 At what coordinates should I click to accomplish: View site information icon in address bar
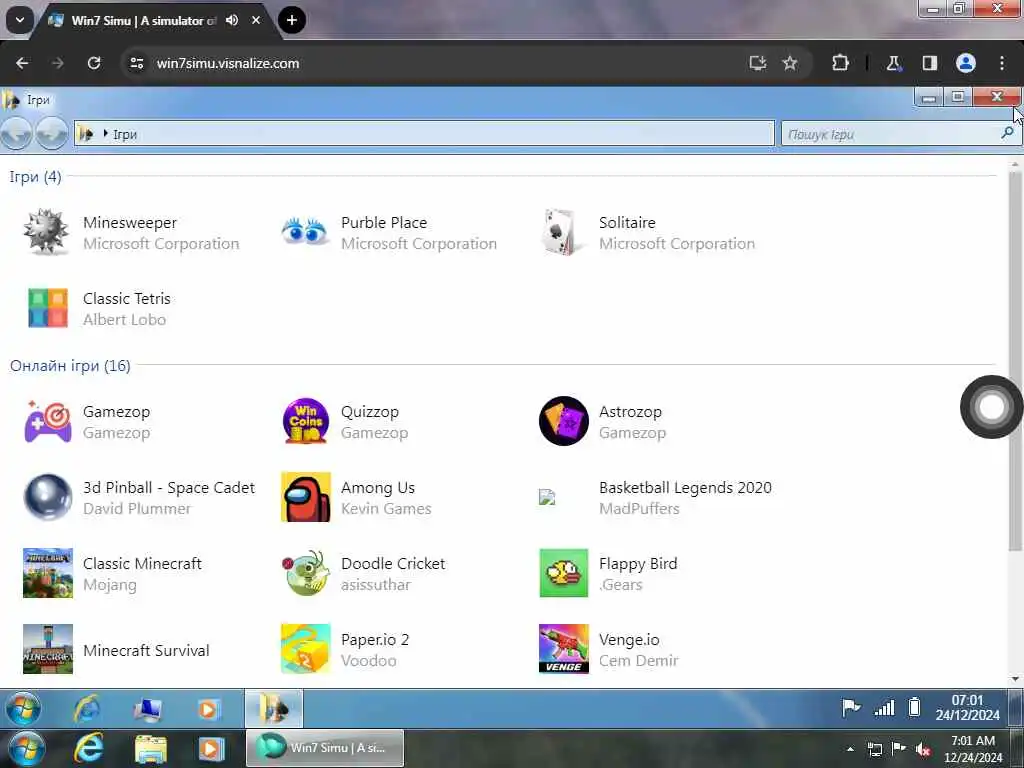point(136,63)
